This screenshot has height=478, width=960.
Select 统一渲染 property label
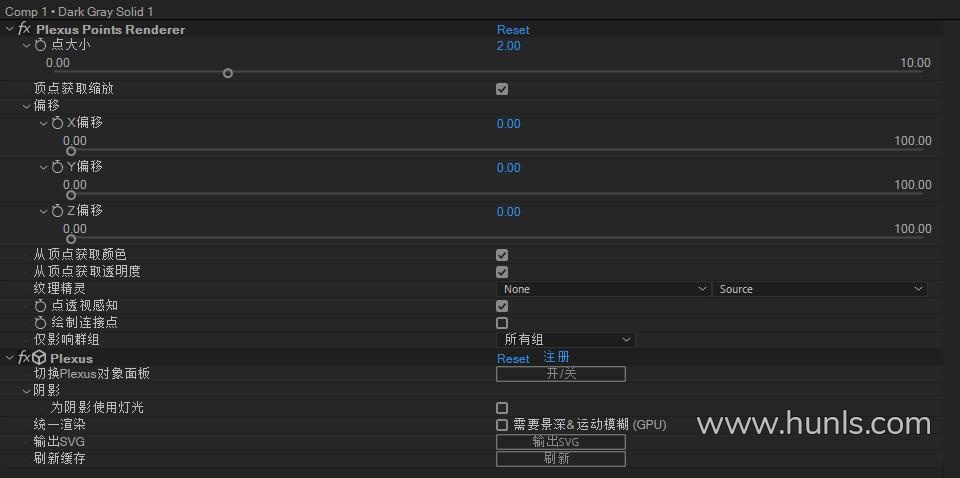(59, 424)
